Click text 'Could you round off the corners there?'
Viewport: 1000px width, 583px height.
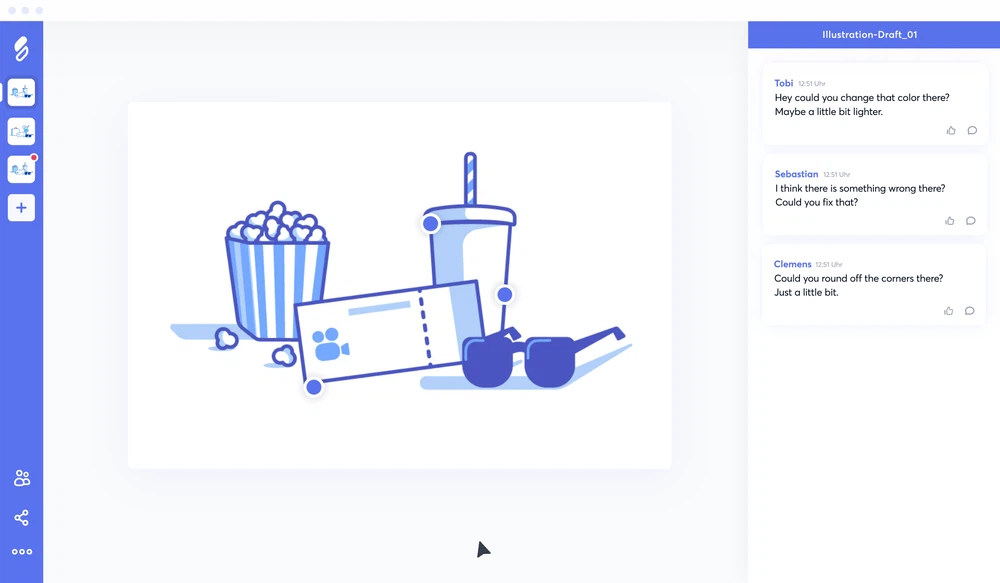pyautogui.click(x=858, y=278)
